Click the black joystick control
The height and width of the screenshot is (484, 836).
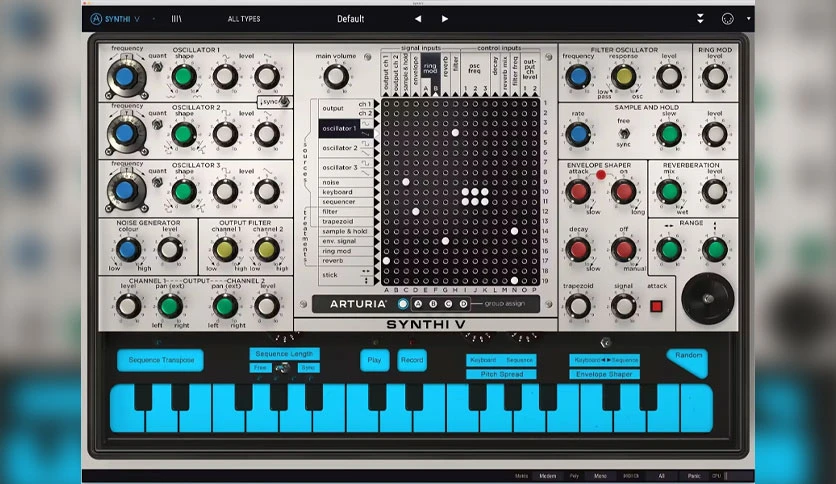pos(708,299)
